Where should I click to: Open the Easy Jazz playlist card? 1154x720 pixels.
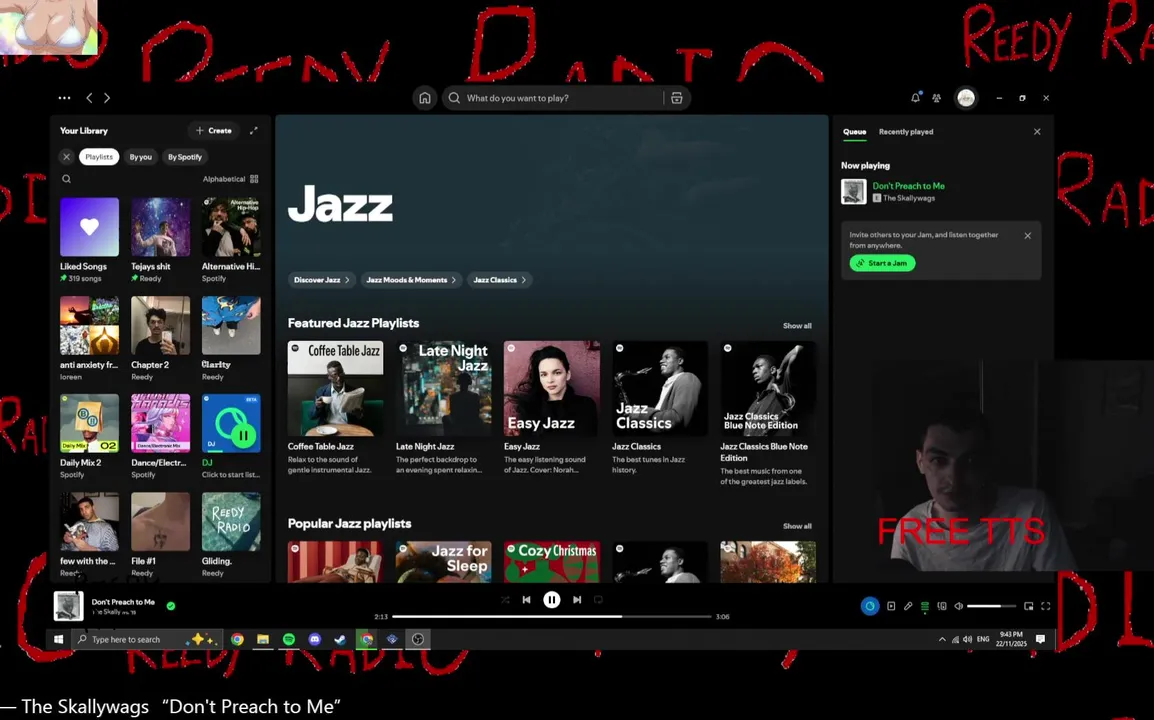551,407
